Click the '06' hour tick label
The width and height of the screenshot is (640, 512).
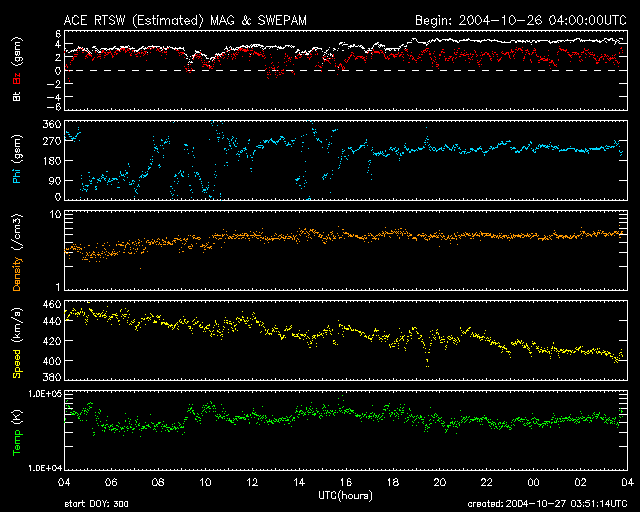pos(111,483)
